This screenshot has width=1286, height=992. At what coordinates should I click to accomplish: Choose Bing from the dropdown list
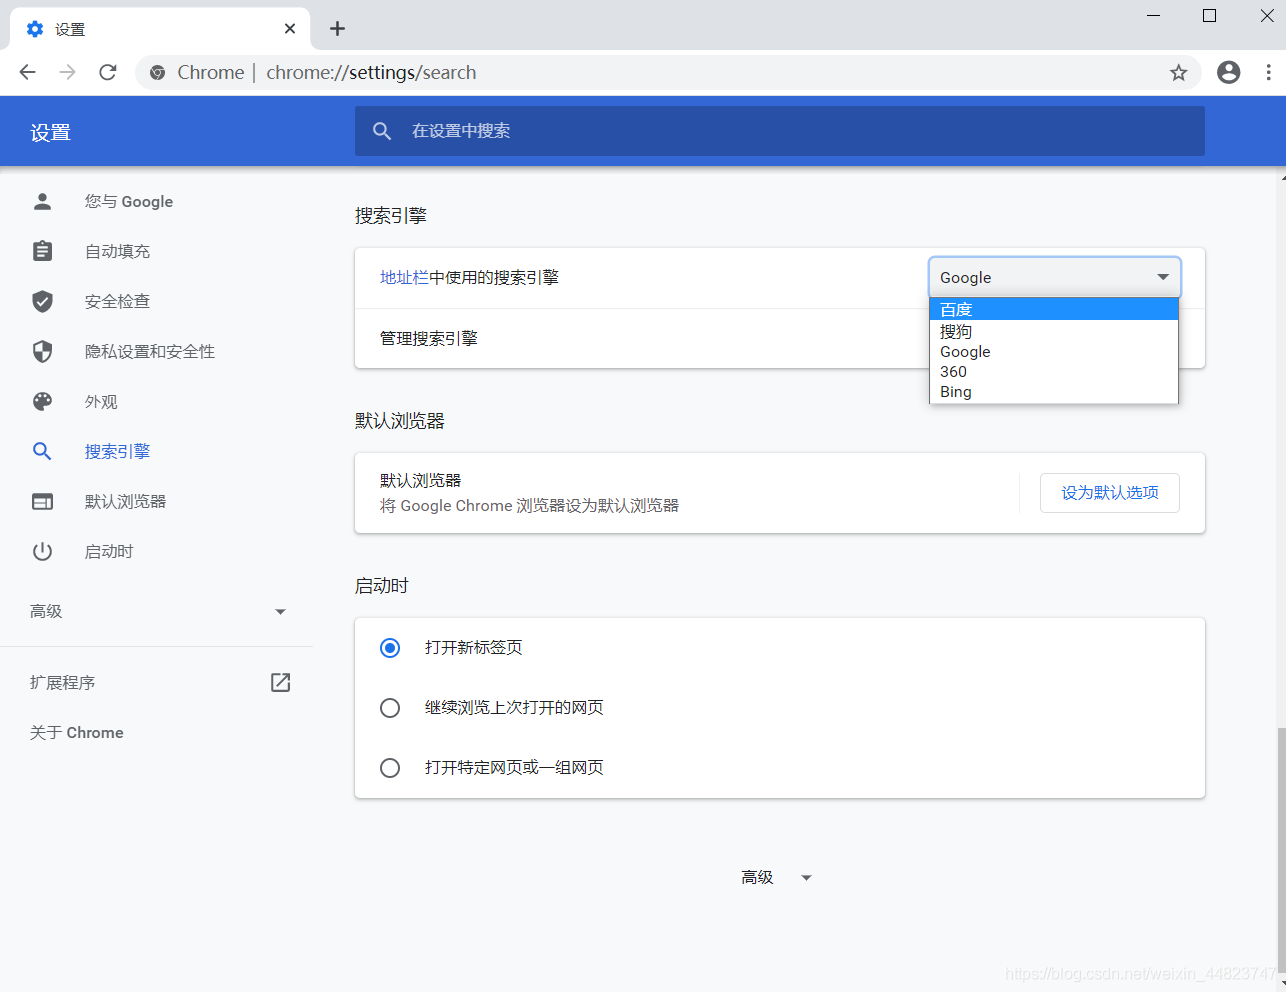[x=1054, y=391]
